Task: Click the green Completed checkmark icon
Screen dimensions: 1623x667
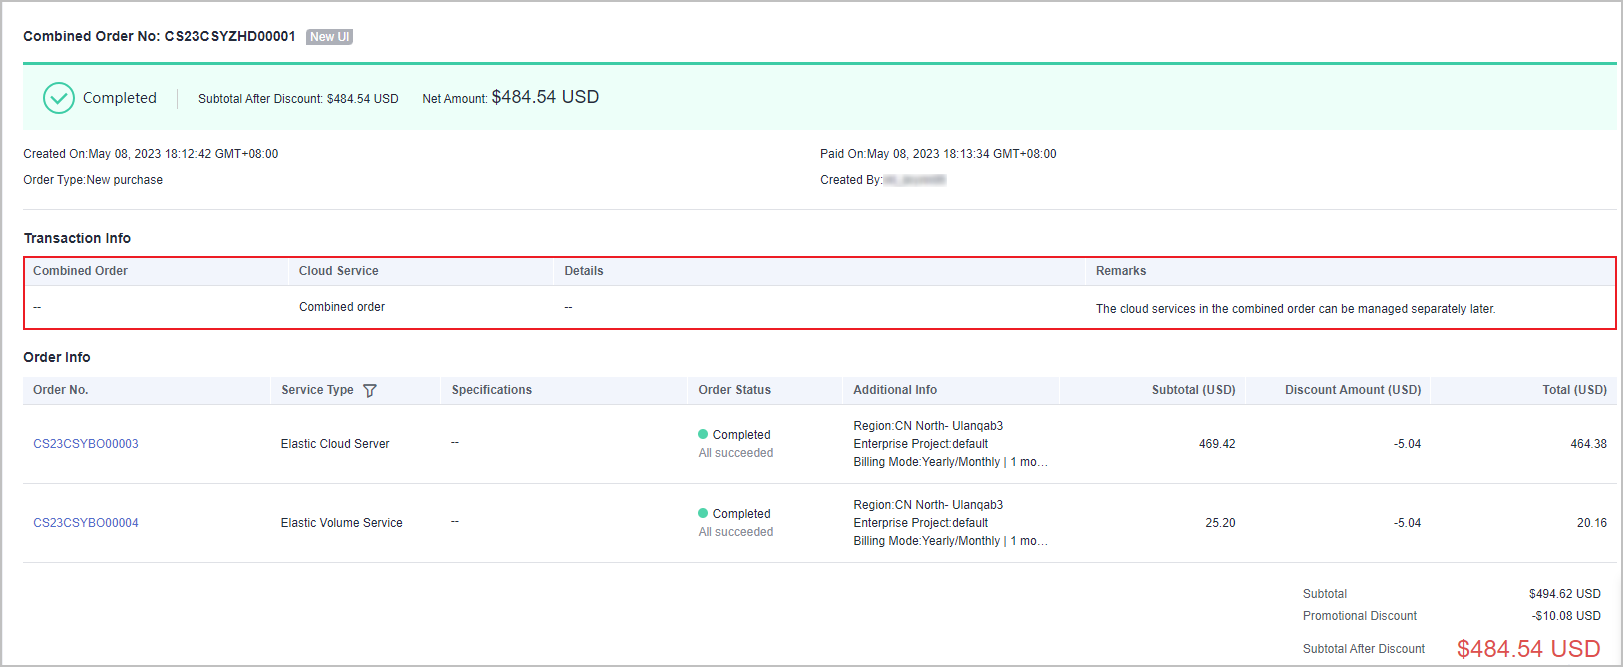Action: click(x=59, y=98)
